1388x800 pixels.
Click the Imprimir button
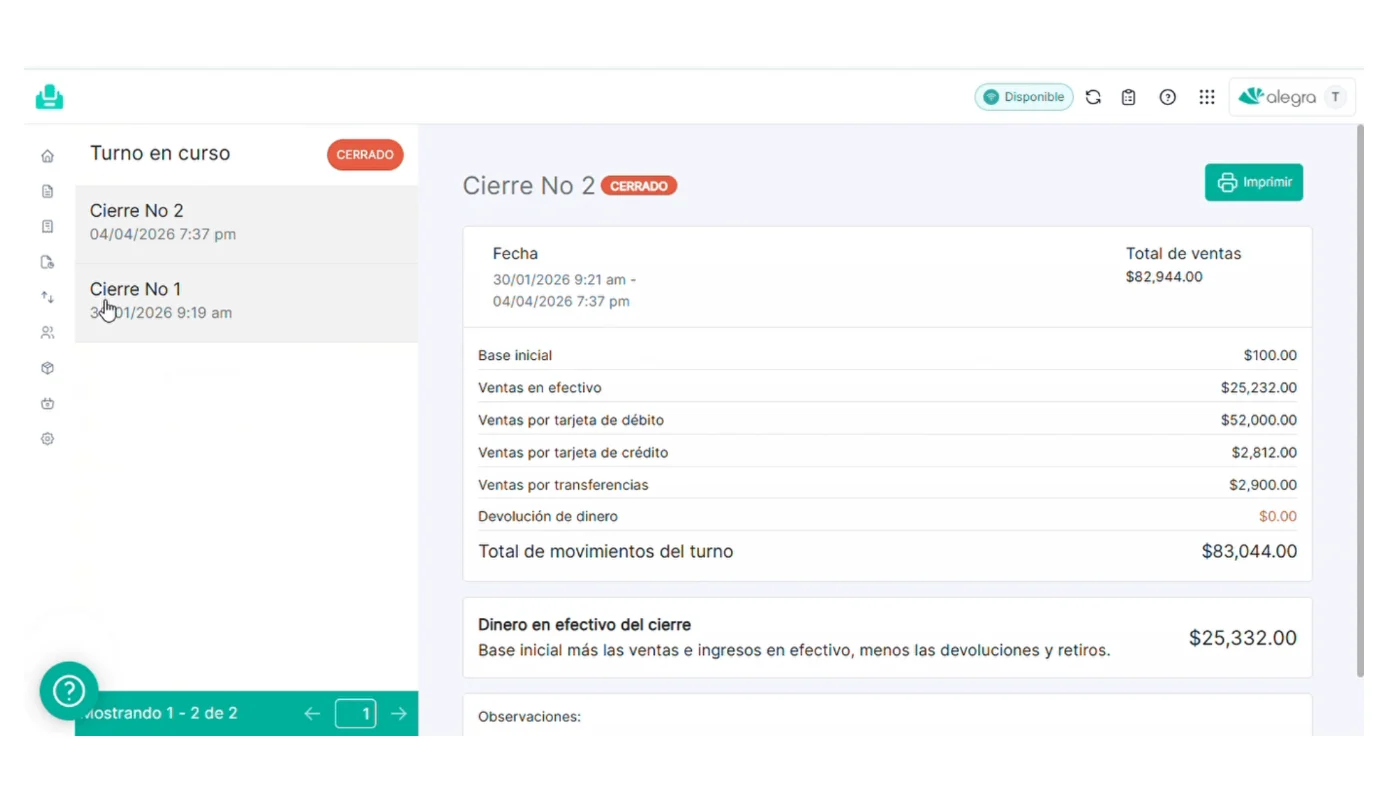[x=1254, y=182]
